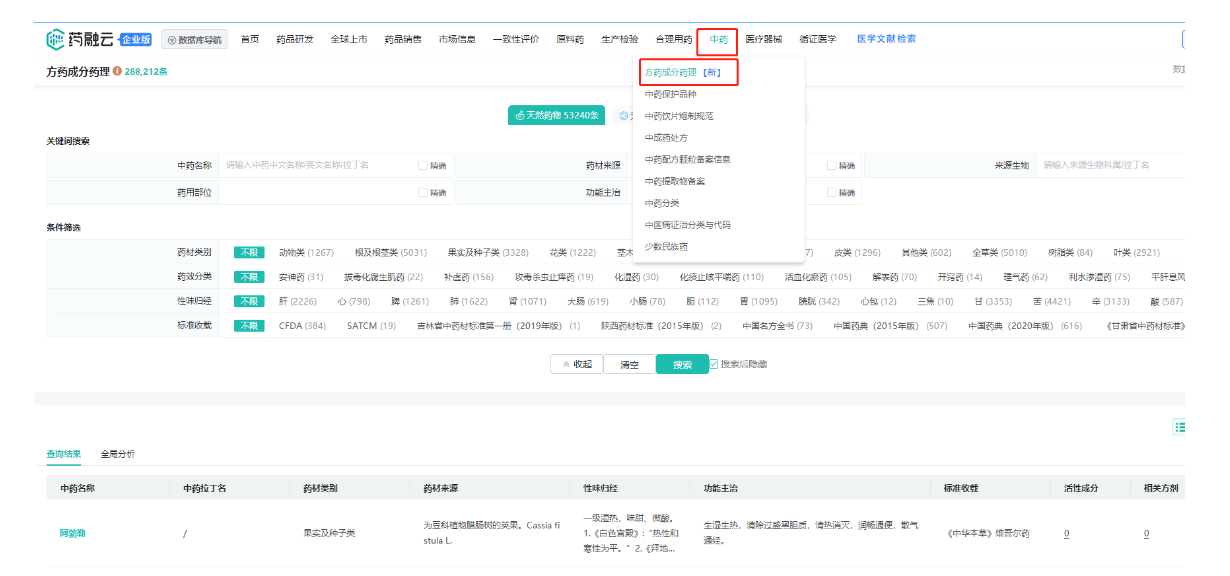This screenshot has height=576, width=1230.
Task: Switch to the 全局分析 tab
Action: click(x=117, y=454)
